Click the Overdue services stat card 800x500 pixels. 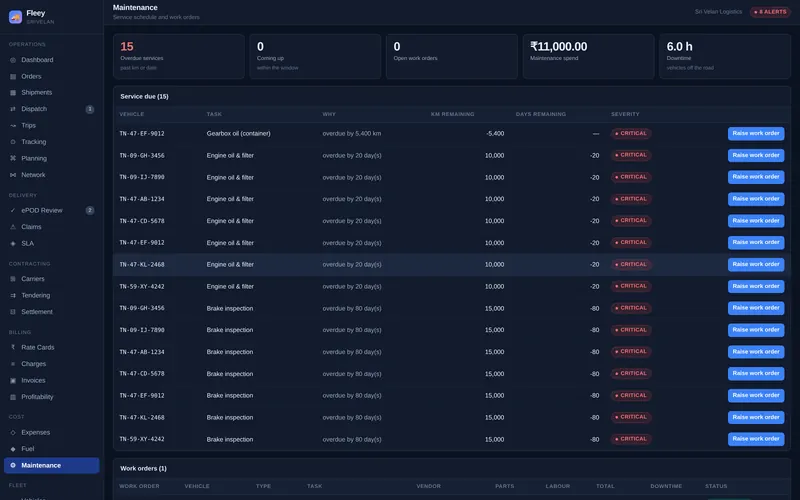(x=179, y=57)
